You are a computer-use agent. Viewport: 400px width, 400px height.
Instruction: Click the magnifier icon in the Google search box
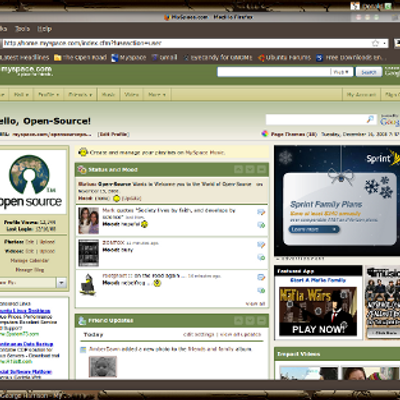pos(370,119)
